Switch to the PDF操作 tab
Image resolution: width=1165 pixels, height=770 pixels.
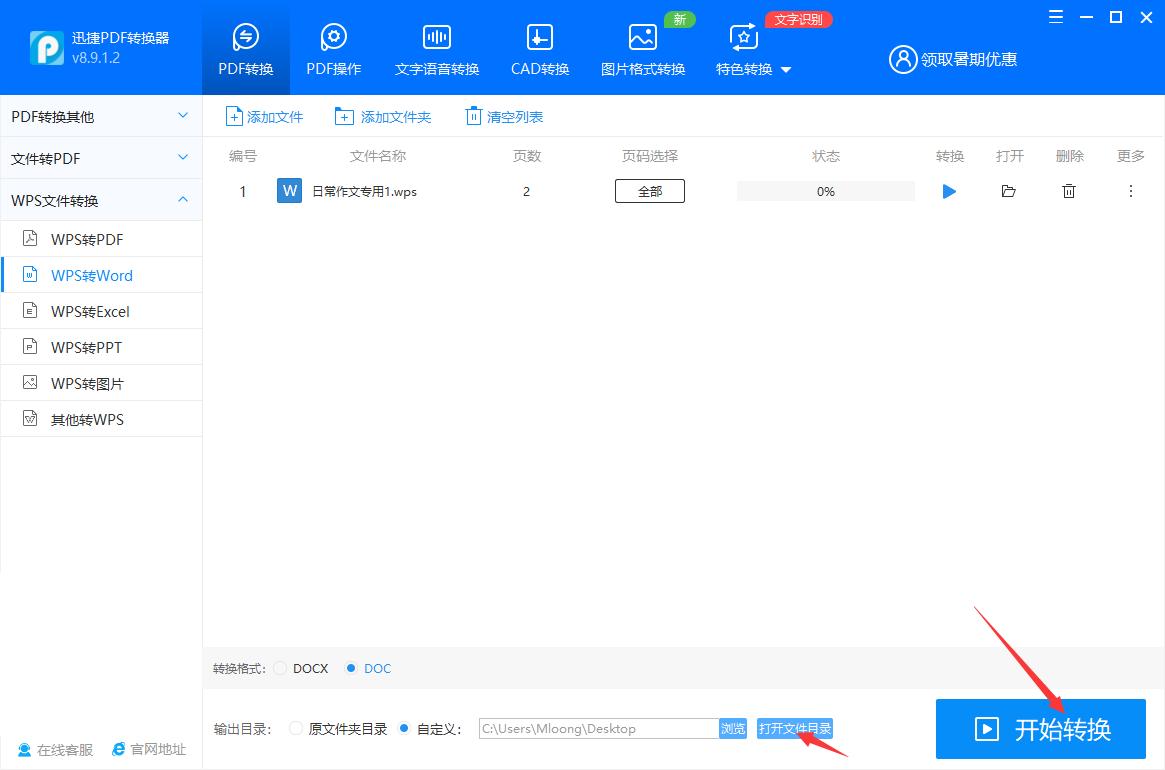(x=333, y=47)
